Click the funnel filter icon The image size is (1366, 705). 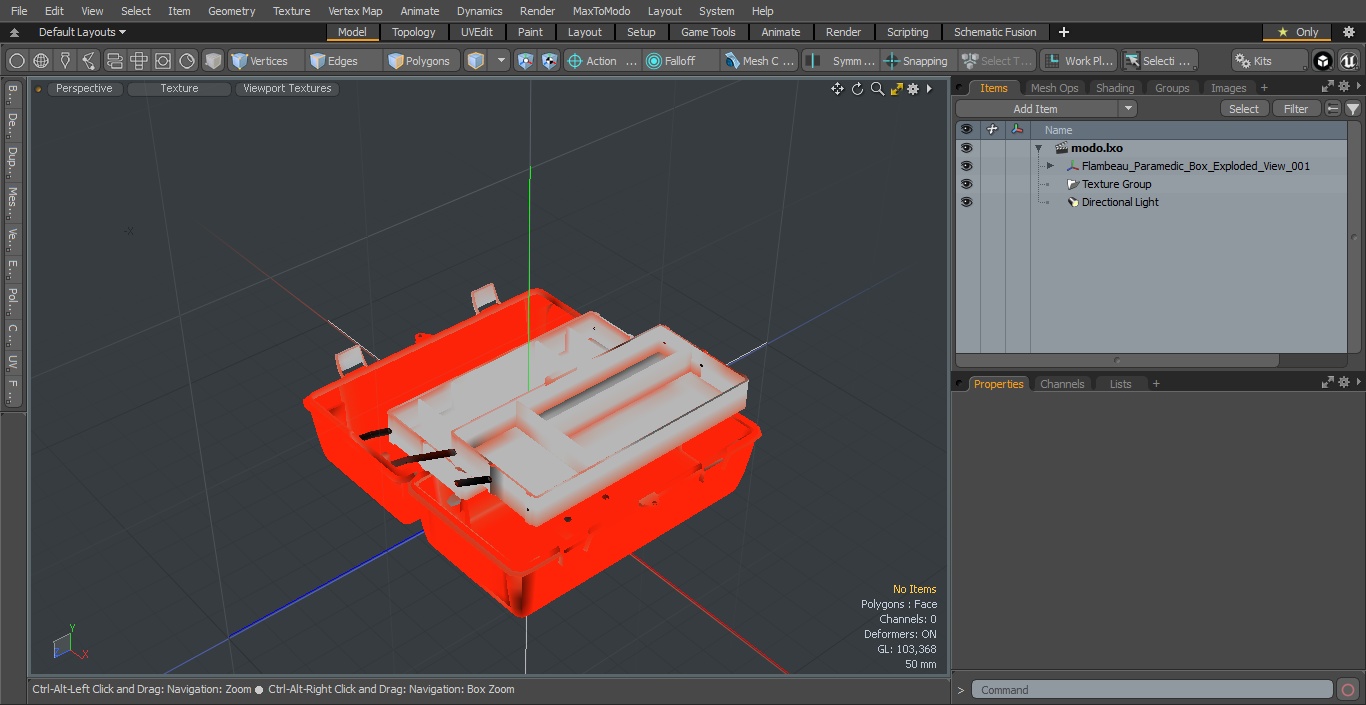(1353, 109)
